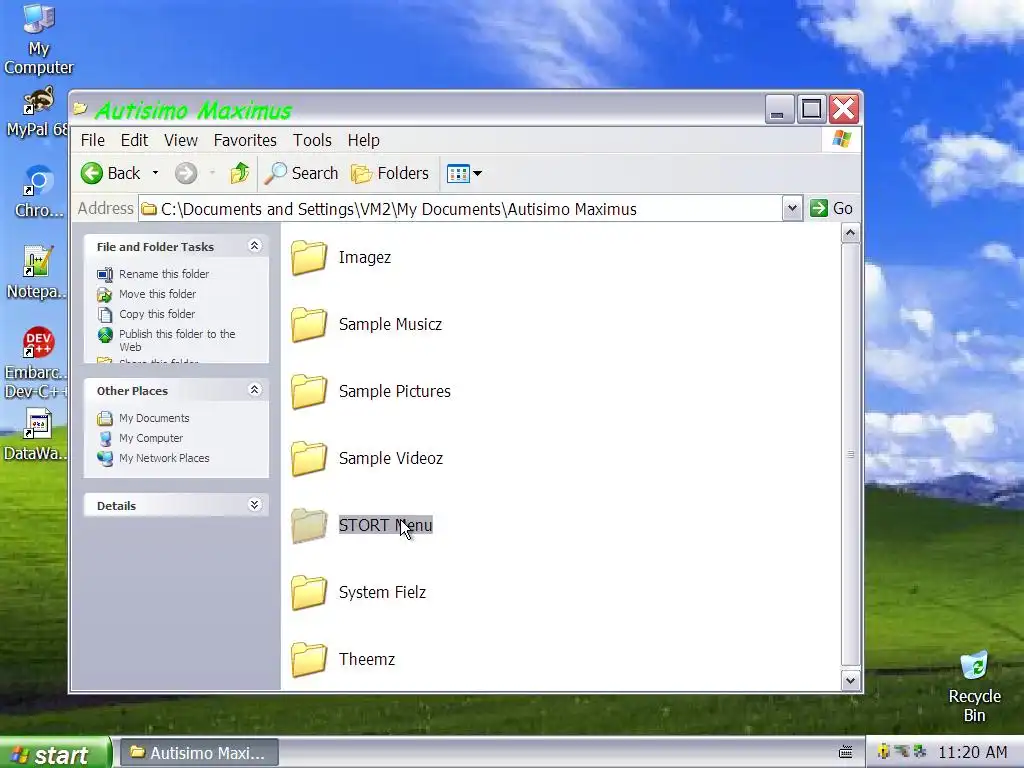Viewport: 1024px width, 768px height.
Task: Select the Sample Musicz folder name
Action: (390, 325)
